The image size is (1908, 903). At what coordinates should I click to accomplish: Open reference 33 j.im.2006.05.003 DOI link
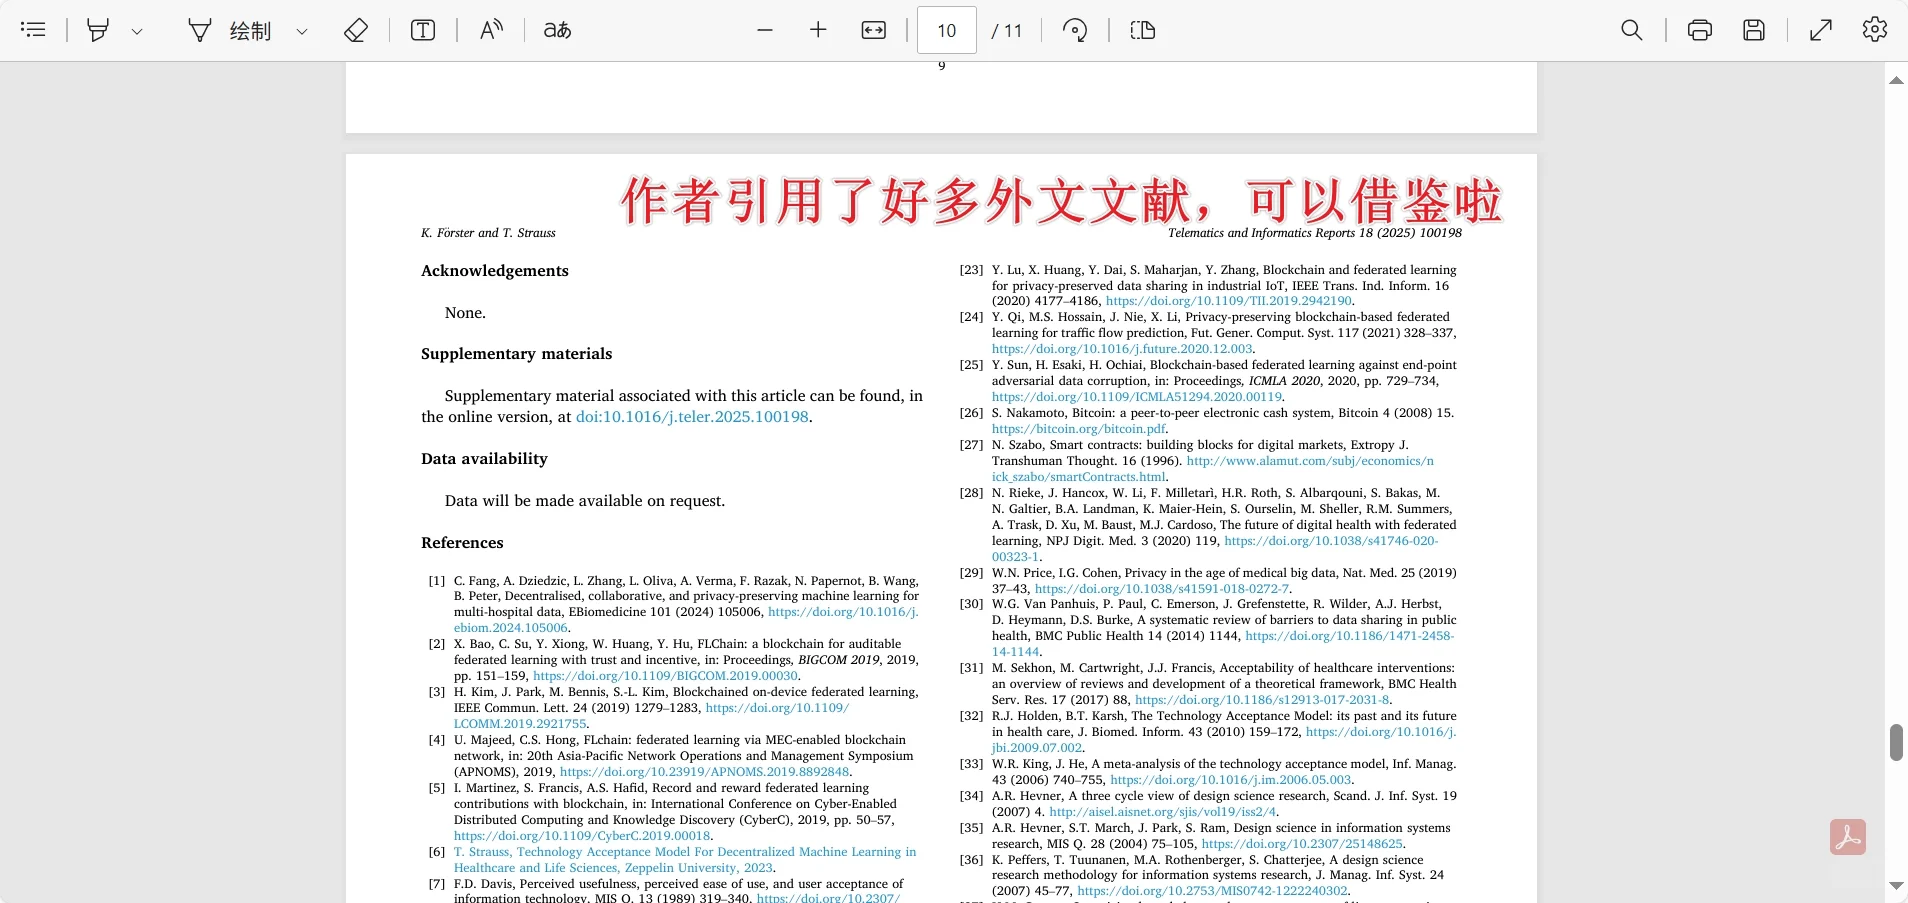click(1231, 780)
